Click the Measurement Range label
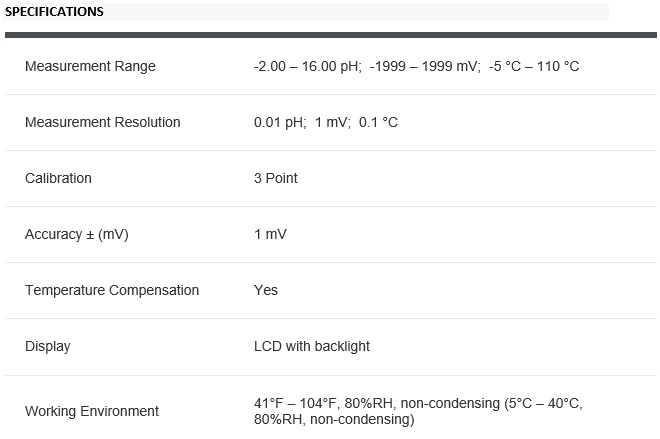This screenshot has height=439, width=660. tap(90, 66)
